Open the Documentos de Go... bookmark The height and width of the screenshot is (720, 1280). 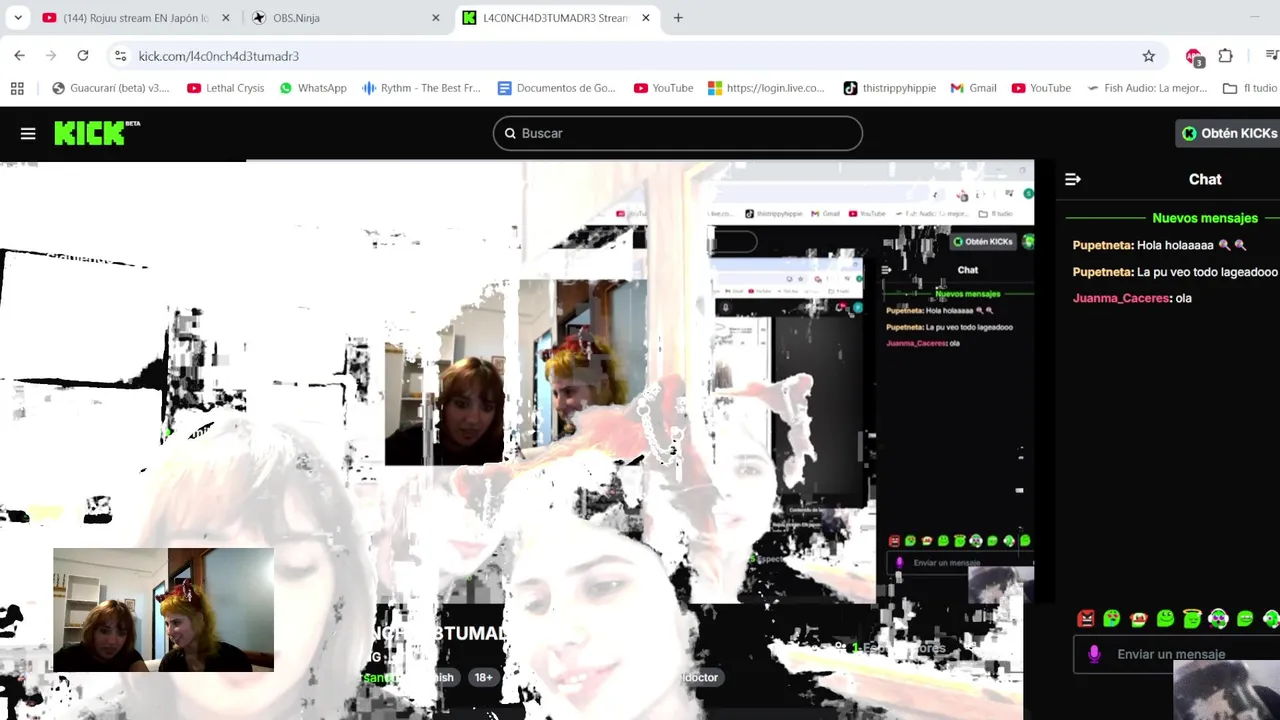tap(556, 88)
